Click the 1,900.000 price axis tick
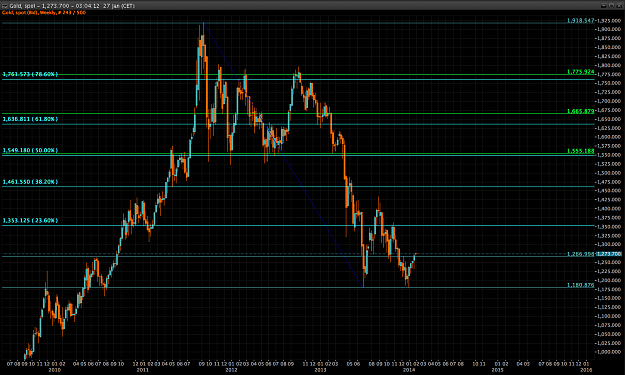 pyautogui.click(x=609, y=29)
